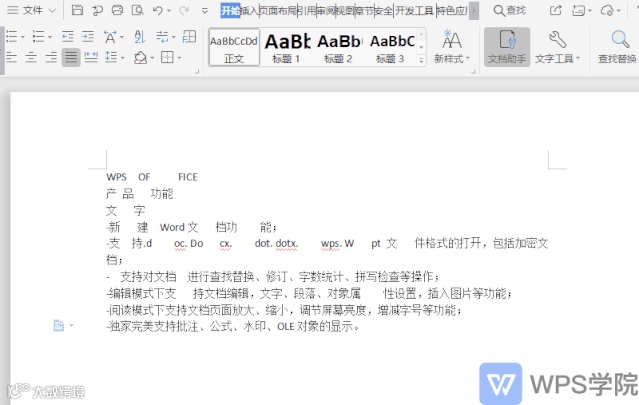Viewport: 639px width, 405px height.
Task: Expand the line spacing dropdown arrow
Action: pyautogui.click(x=122, y=58)
